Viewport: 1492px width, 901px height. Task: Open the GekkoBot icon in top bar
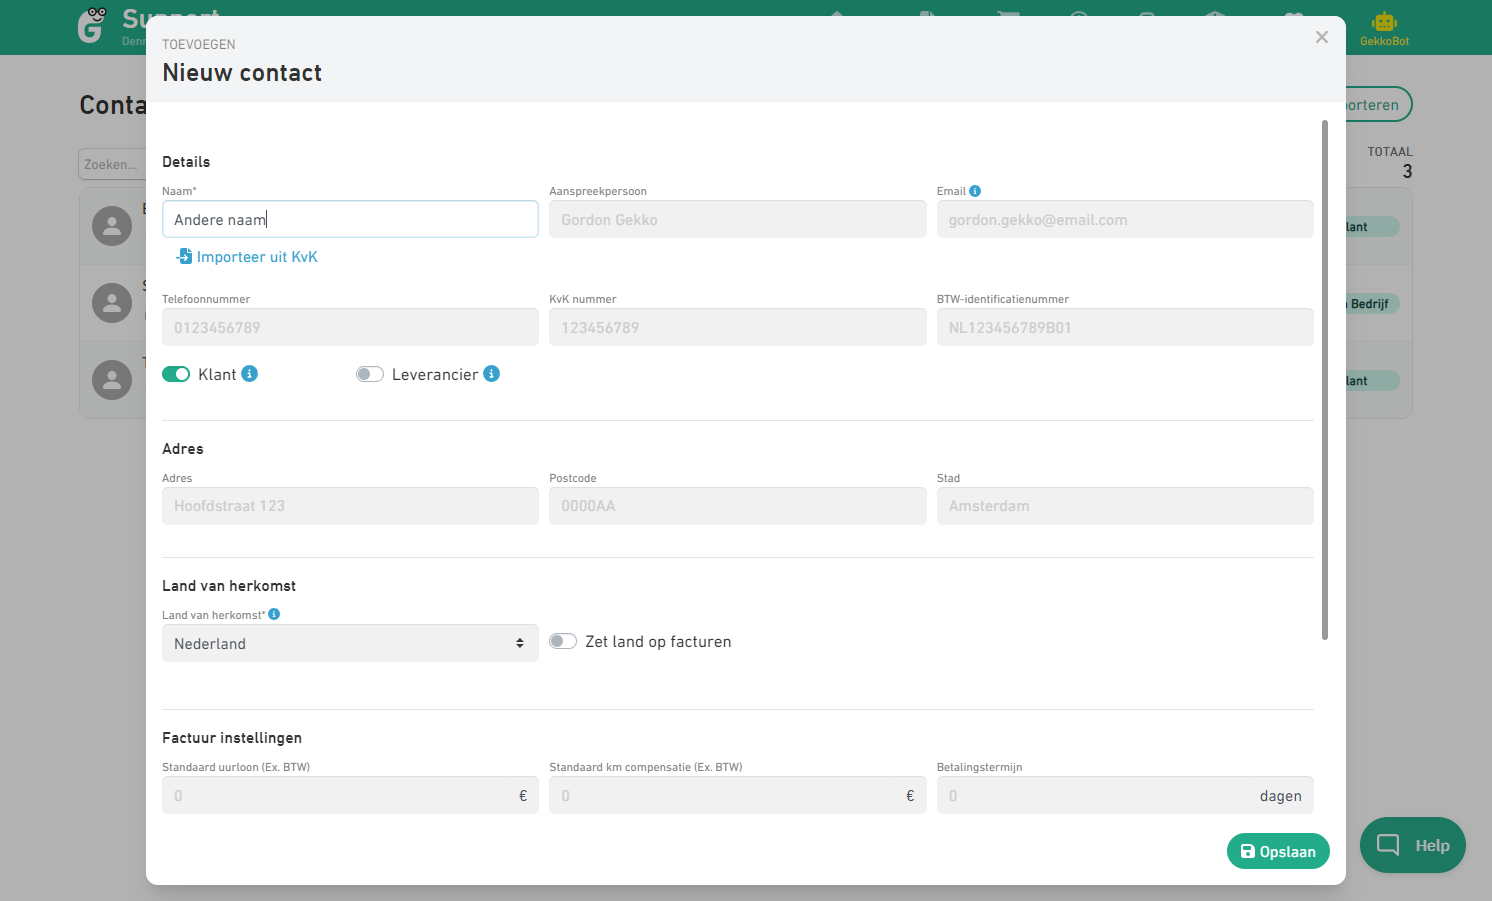coord(1384,28)
